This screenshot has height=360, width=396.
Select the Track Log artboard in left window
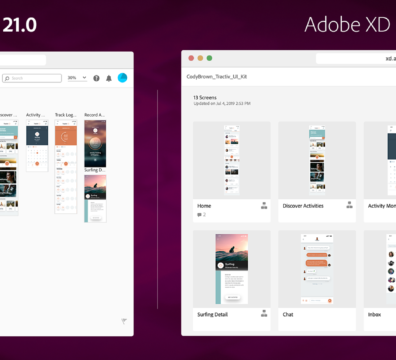coord(66,166)
